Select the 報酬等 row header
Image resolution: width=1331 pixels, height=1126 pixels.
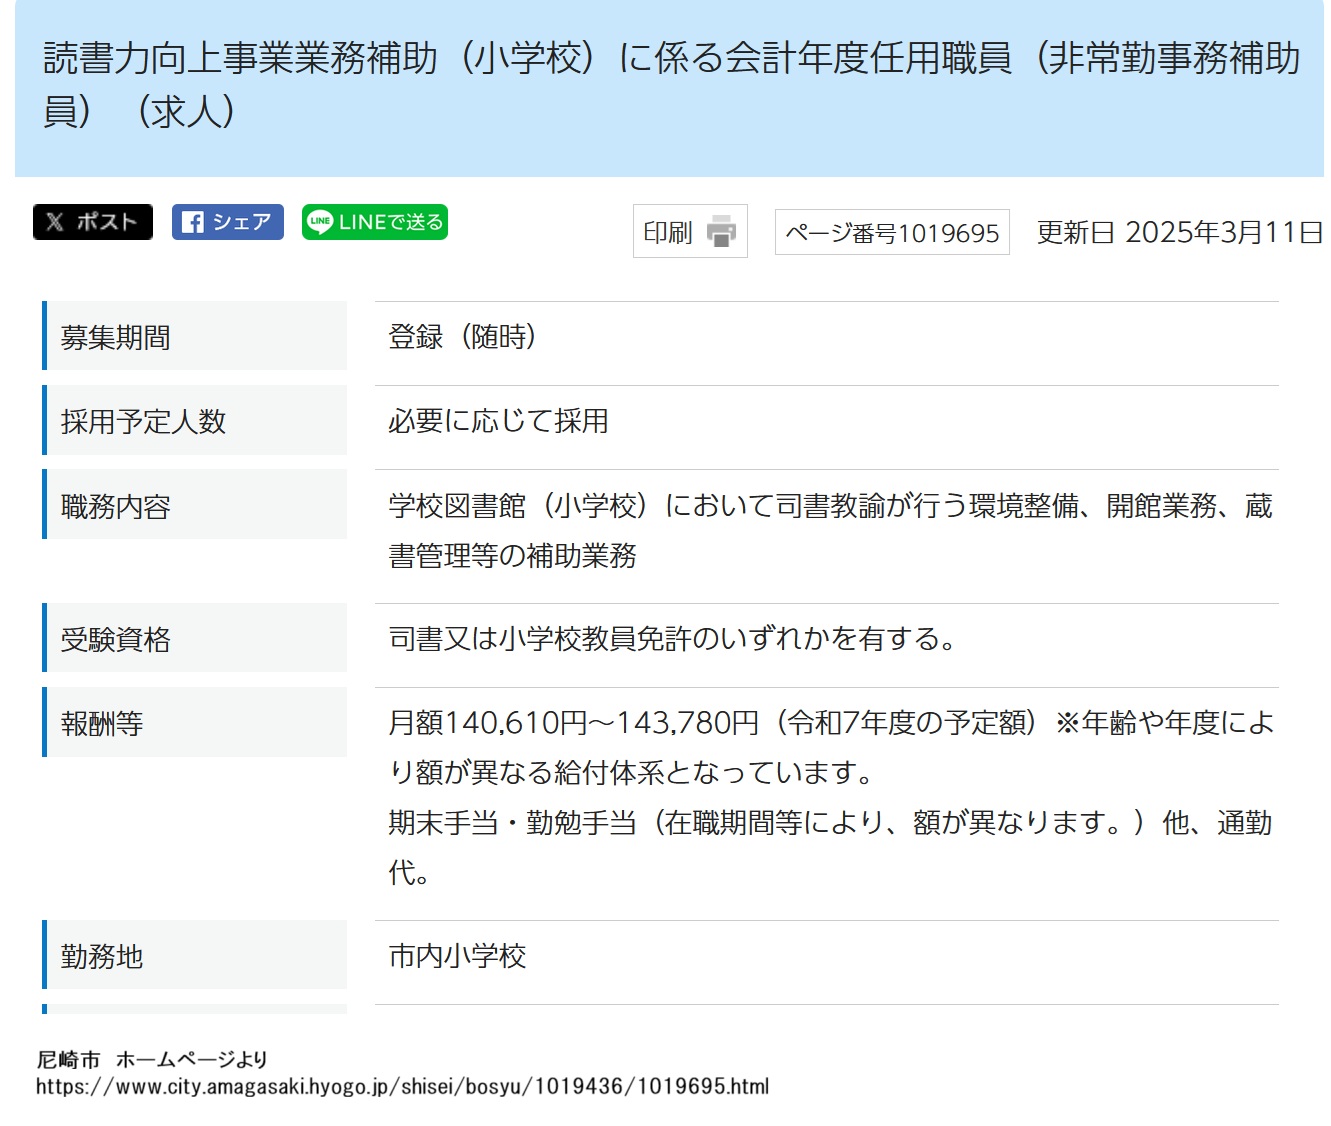pos(102,723)
